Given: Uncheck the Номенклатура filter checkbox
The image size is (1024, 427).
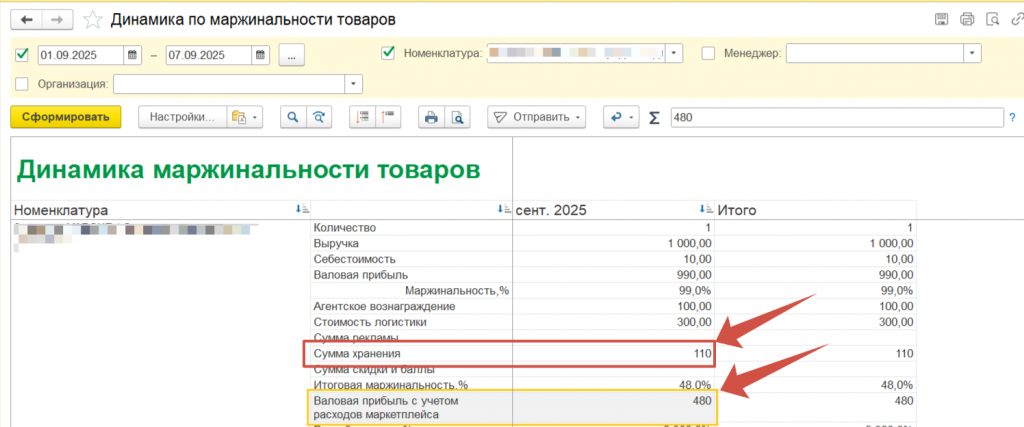Looking at the screenshot, I should coord(389,53).
